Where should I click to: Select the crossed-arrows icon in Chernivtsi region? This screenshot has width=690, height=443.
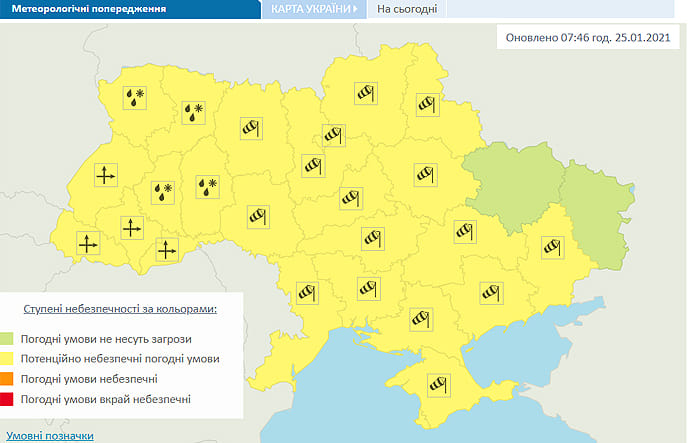[x=167, y=250]
